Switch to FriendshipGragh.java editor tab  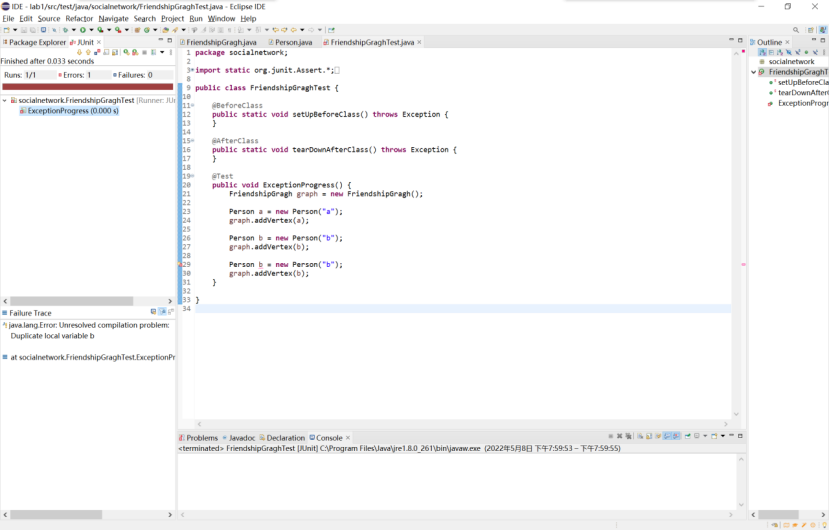(x=218, y=42)
